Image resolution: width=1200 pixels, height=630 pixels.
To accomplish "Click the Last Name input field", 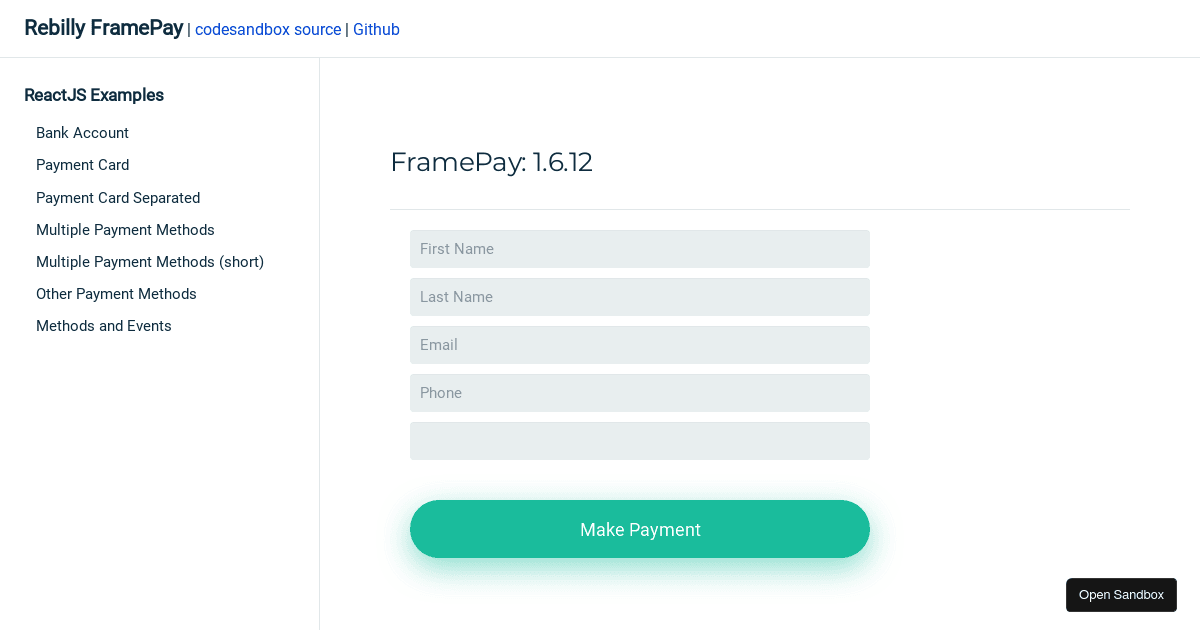I will click(640, 297).
